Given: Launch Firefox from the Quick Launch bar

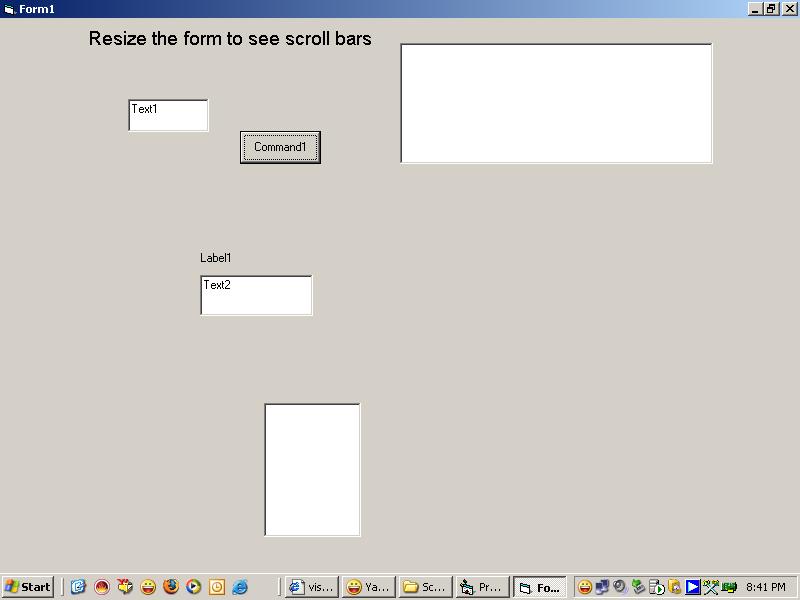Looking at the screenshot, I should click(171, 587).
